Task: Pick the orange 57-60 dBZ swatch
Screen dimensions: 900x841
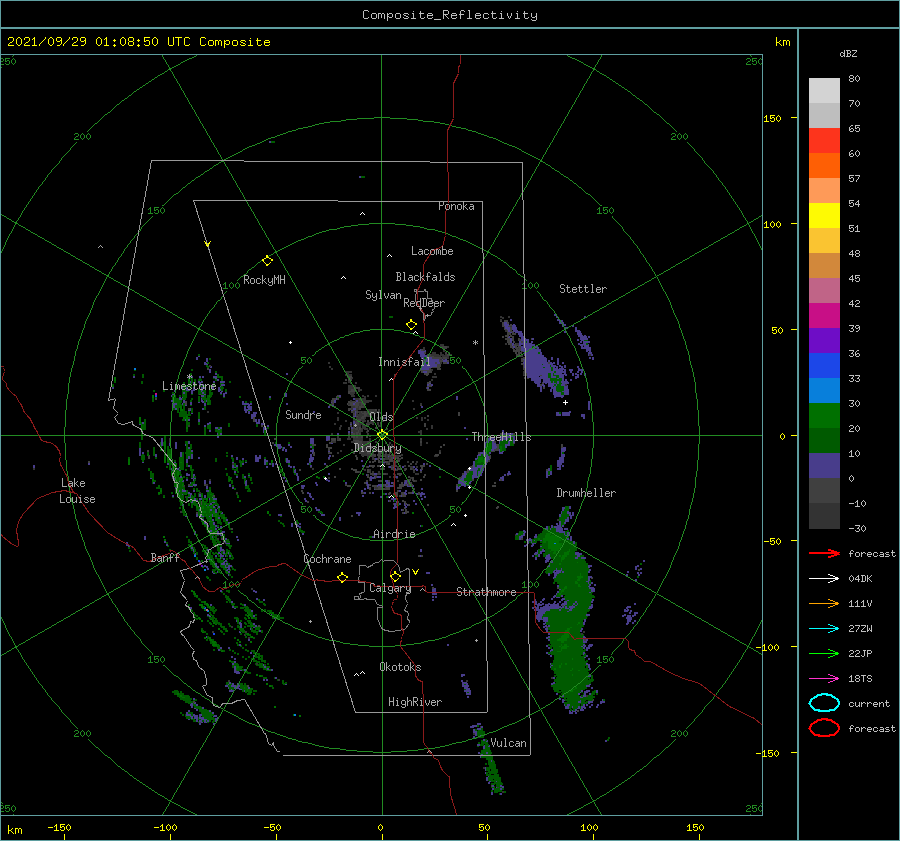Action: pyautogui.click(x=824, y=166)
